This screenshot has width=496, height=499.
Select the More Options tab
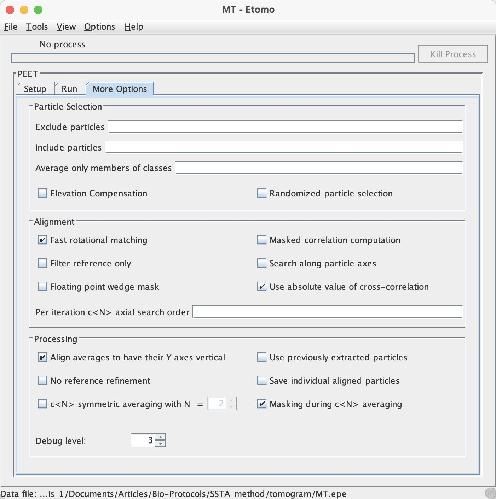(119, 89)
